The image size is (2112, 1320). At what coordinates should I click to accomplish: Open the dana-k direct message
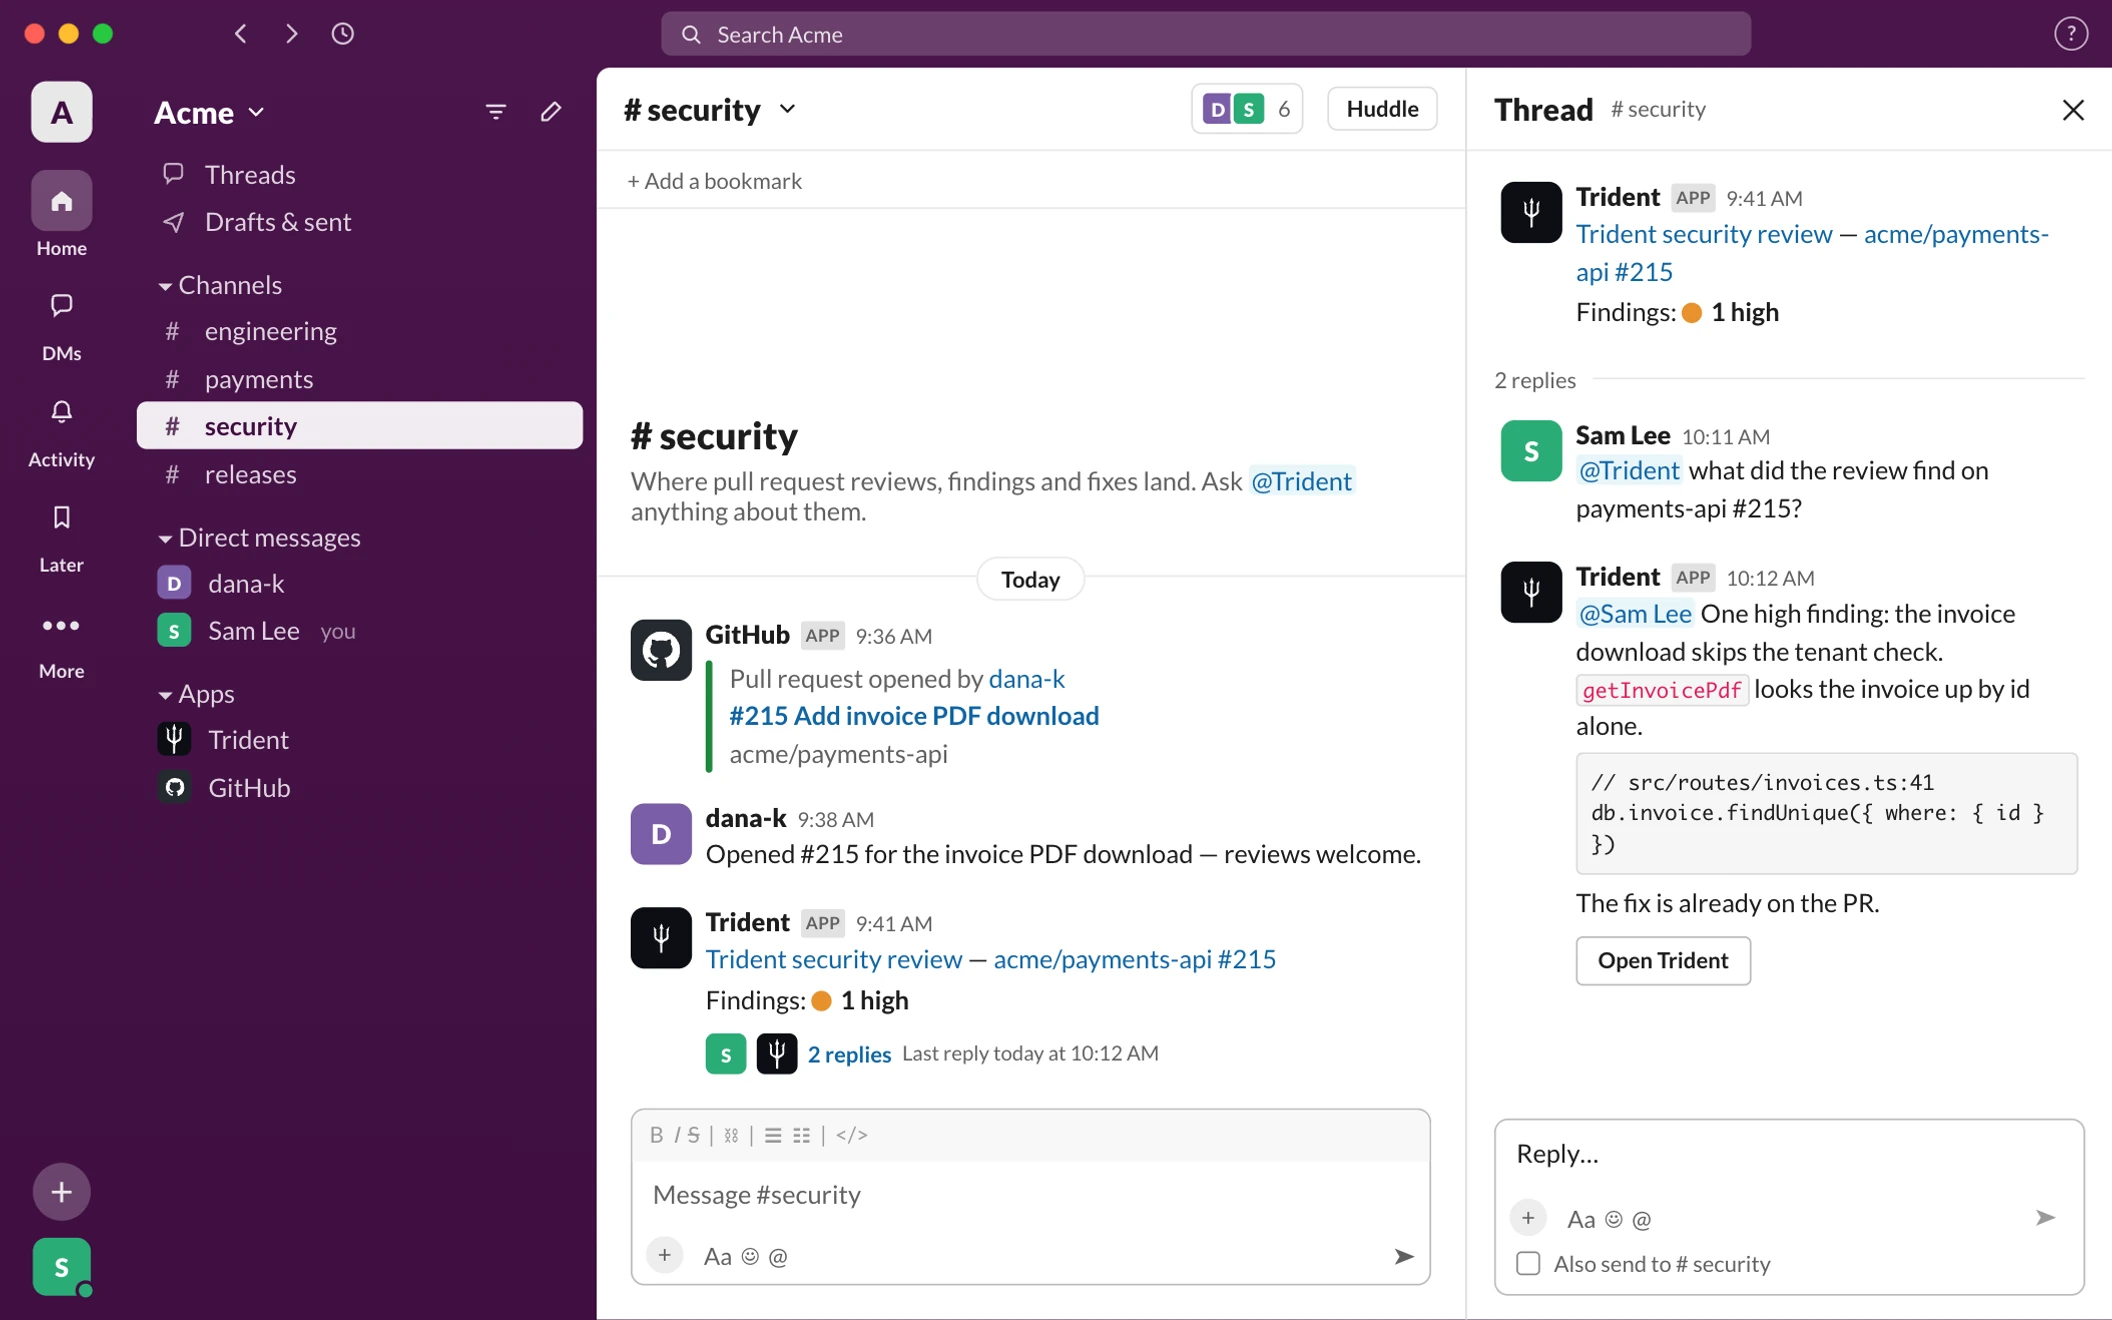360,583
